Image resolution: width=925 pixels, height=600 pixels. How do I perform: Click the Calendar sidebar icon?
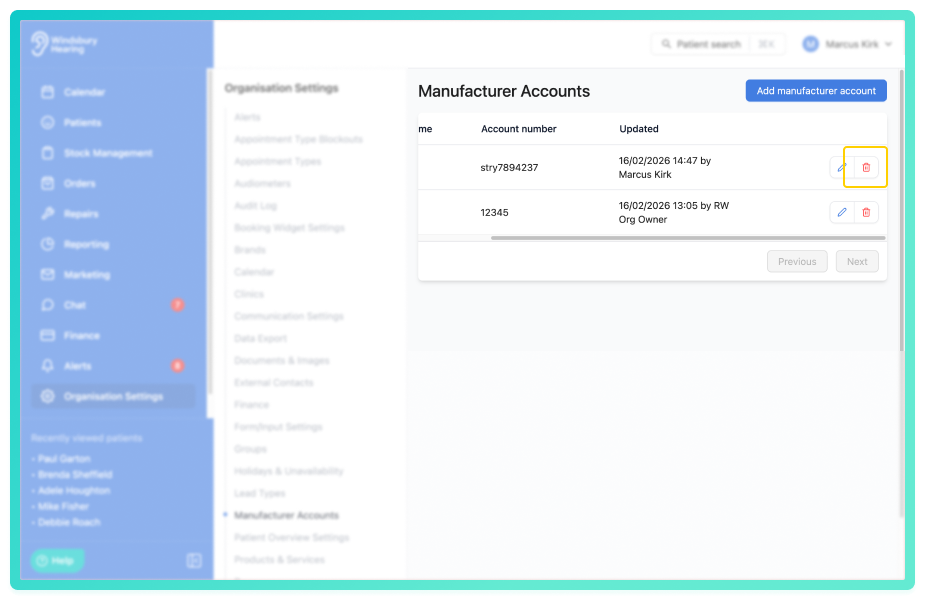click(48, 92)
